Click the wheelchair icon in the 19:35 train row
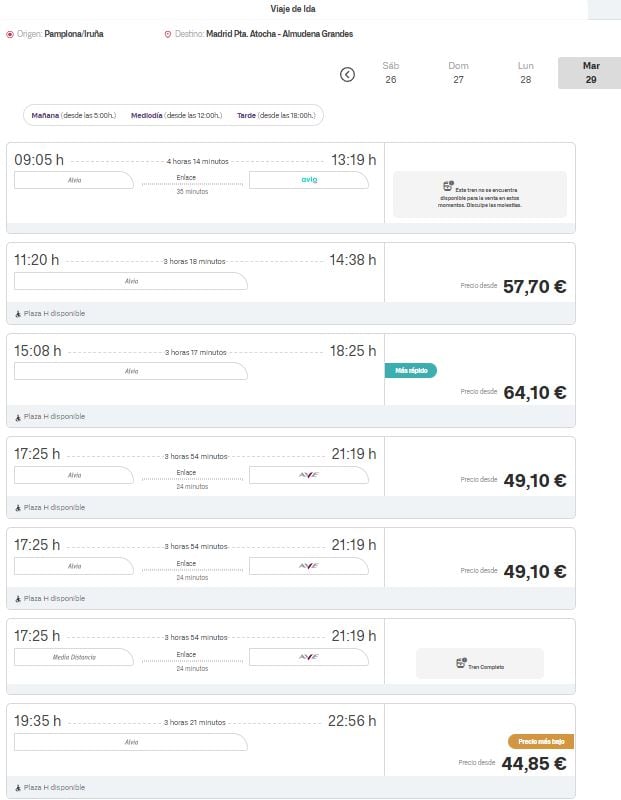621x800 pixels. coord(18,788)
